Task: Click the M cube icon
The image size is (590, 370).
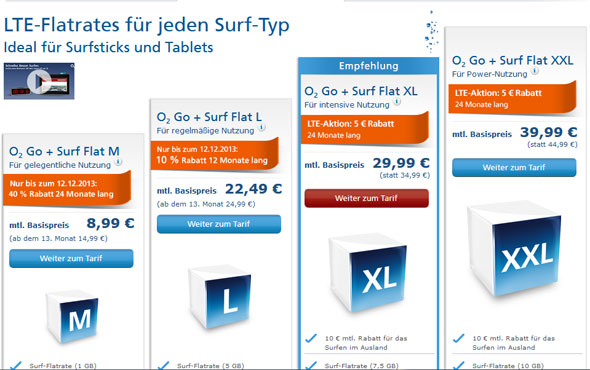Action: pos(72,317)
